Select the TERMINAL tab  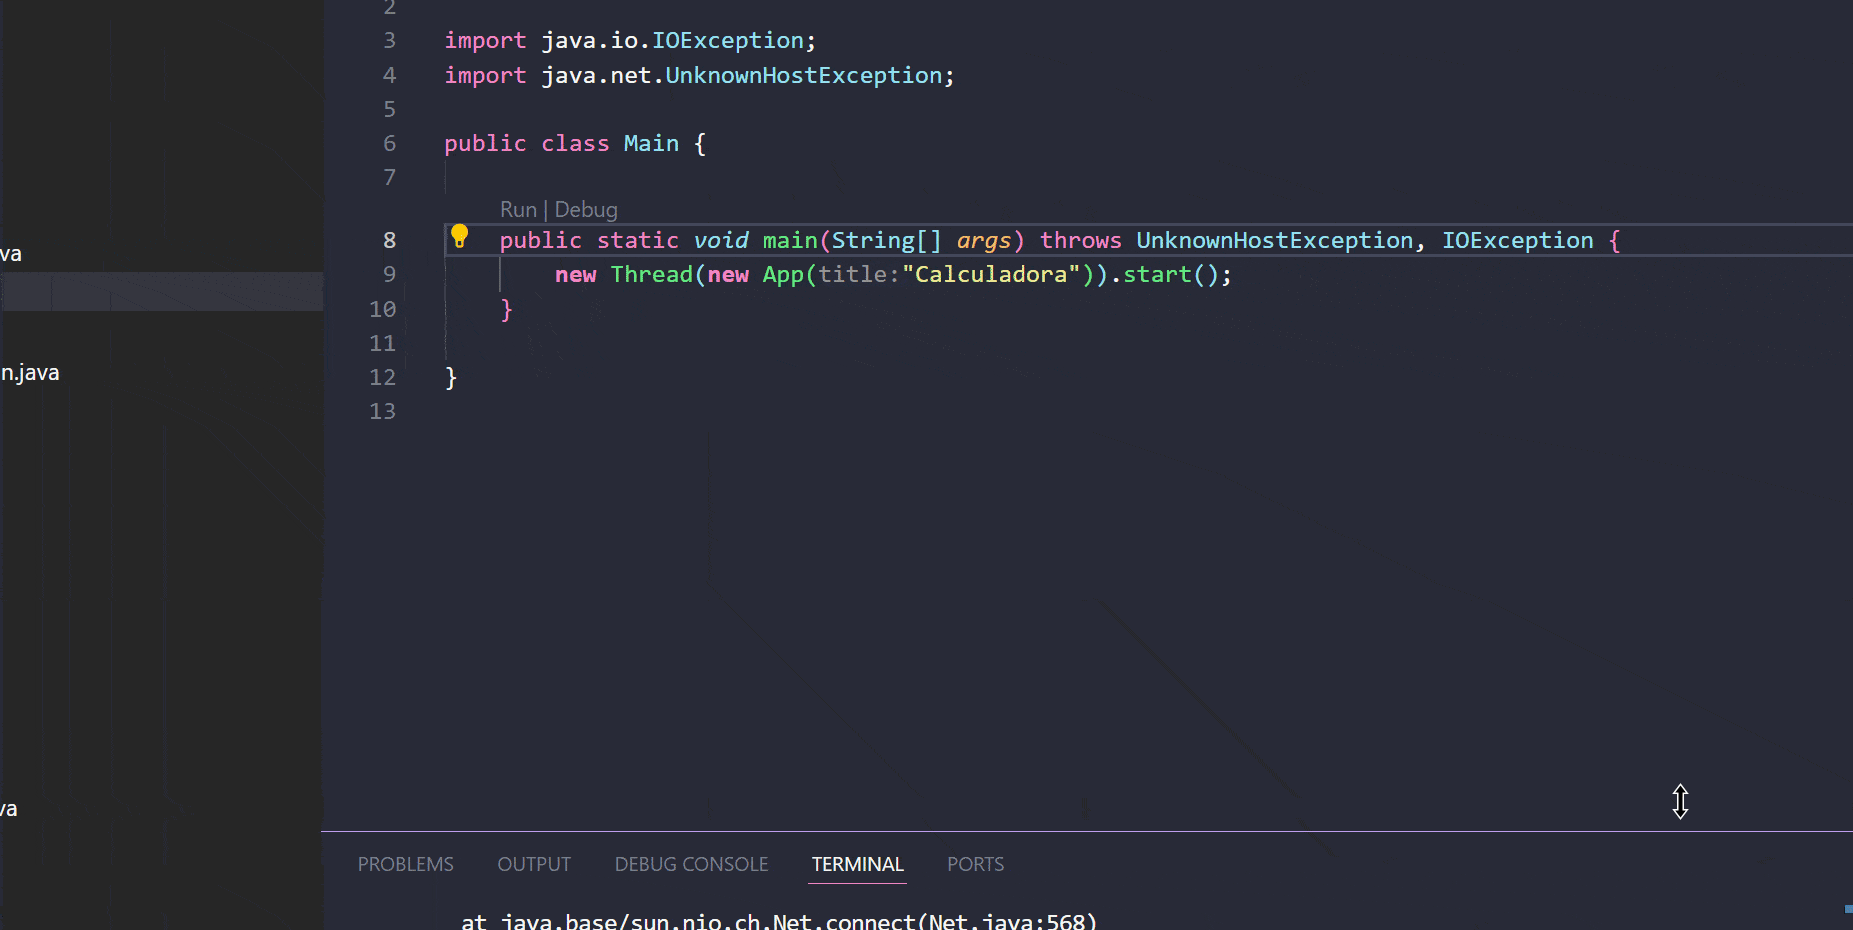coord(857,864)
